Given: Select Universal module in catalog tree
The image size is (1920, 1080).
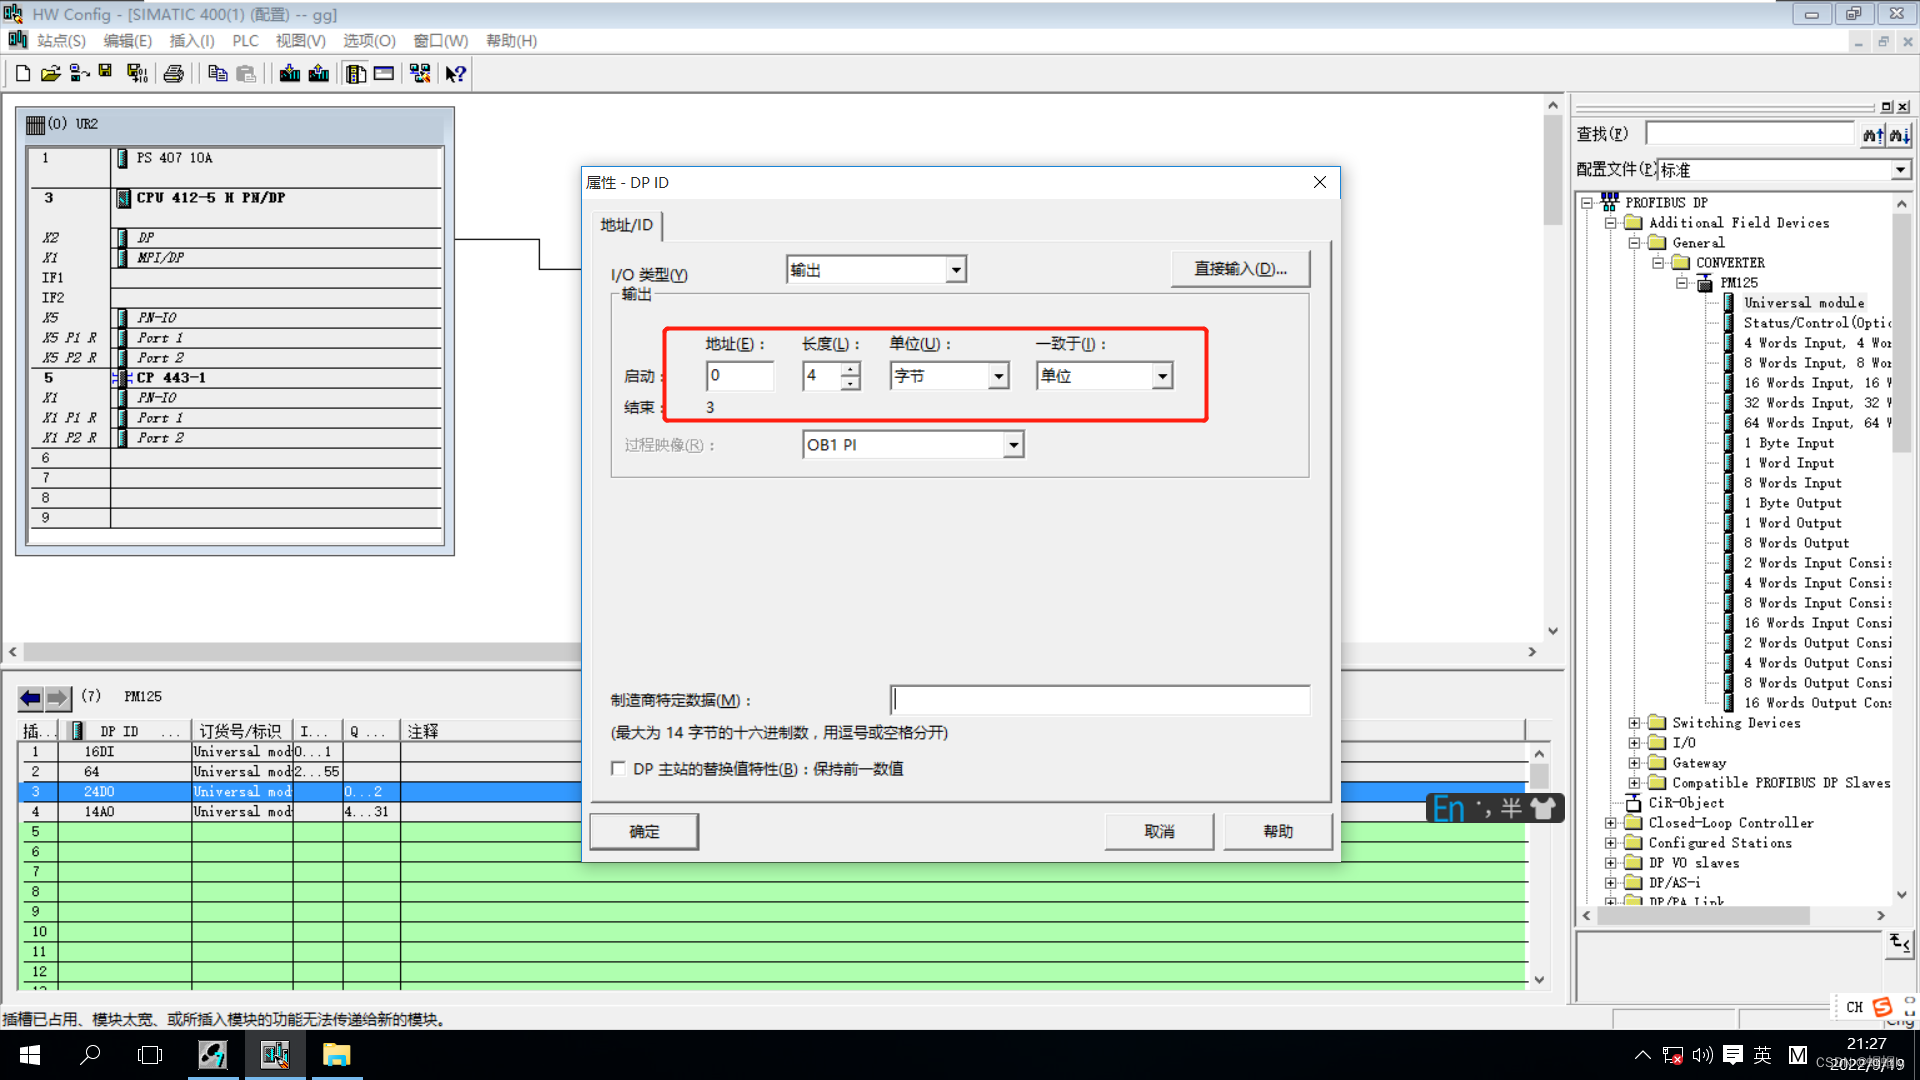Looking at the screenshot, I should 1803,303.
